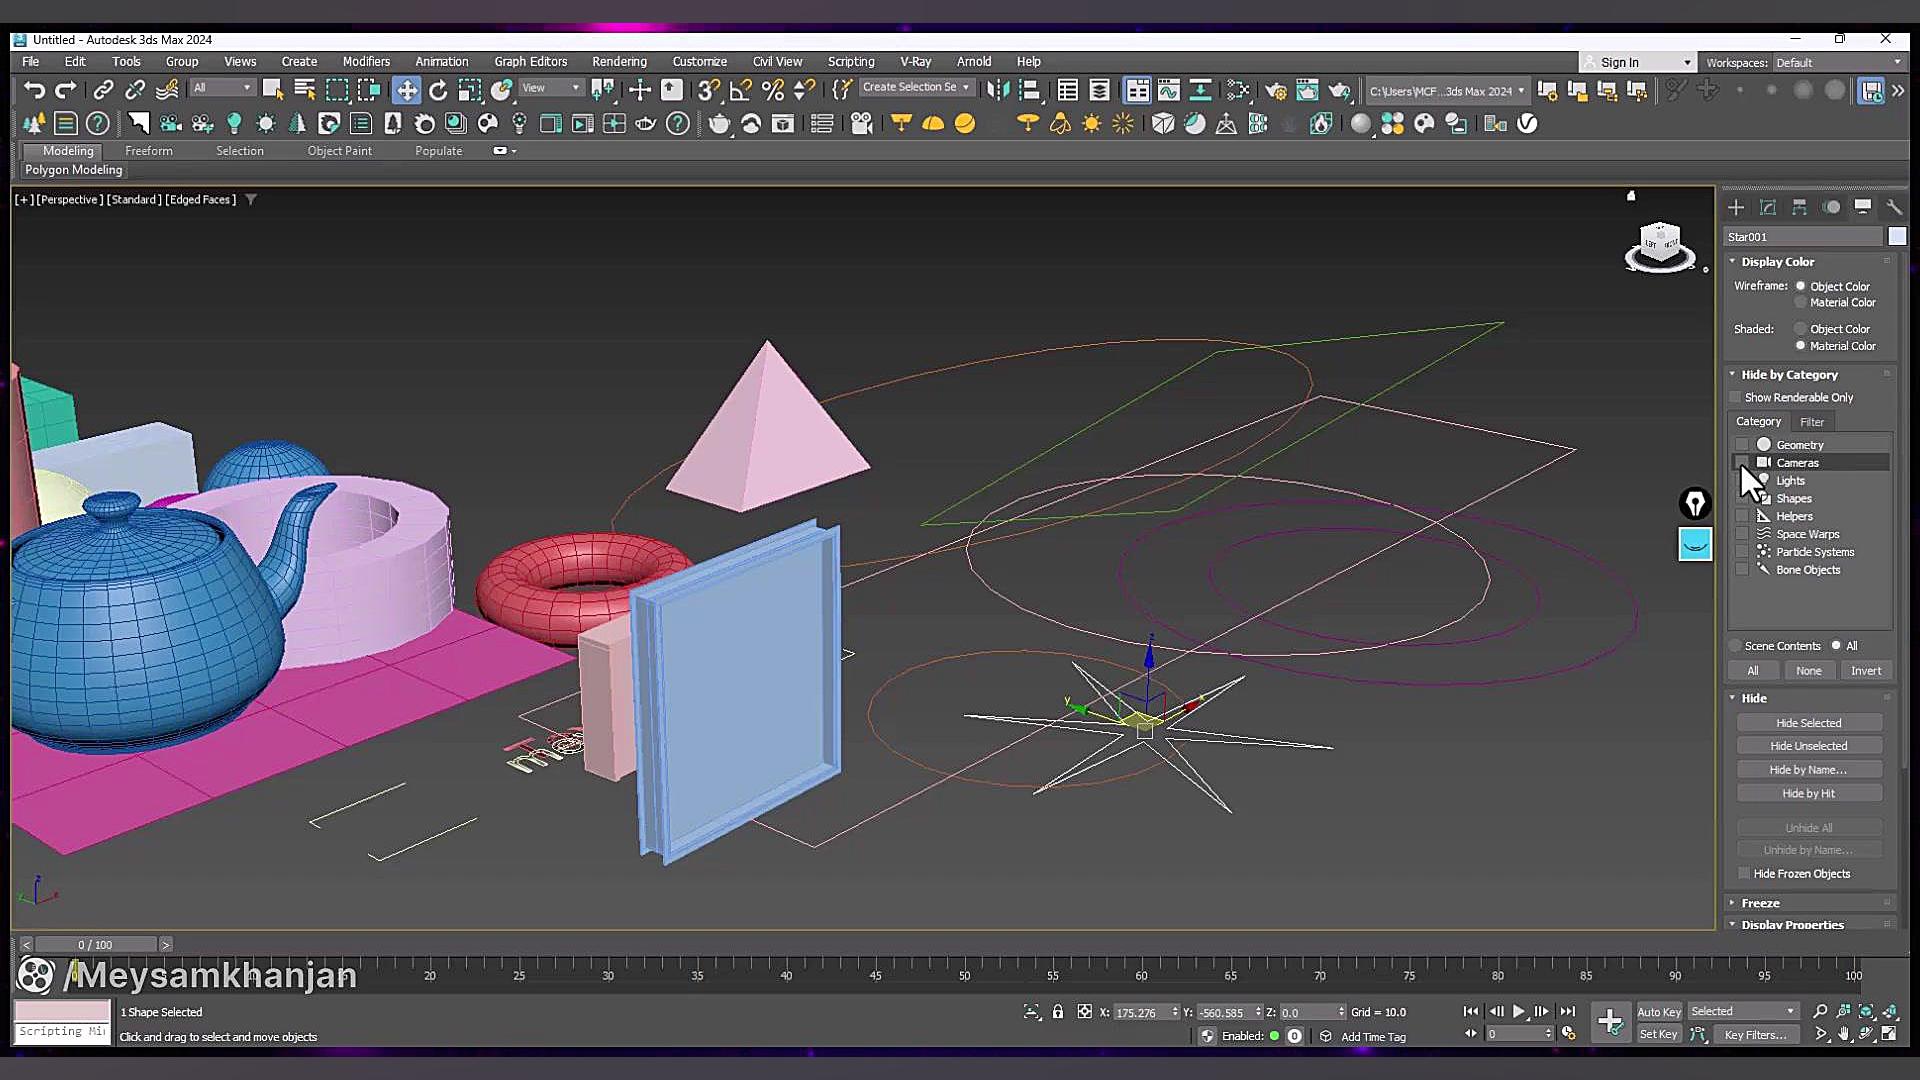Click the Hide Selected button
1920x1080 pixels.
pos(1808,723)
